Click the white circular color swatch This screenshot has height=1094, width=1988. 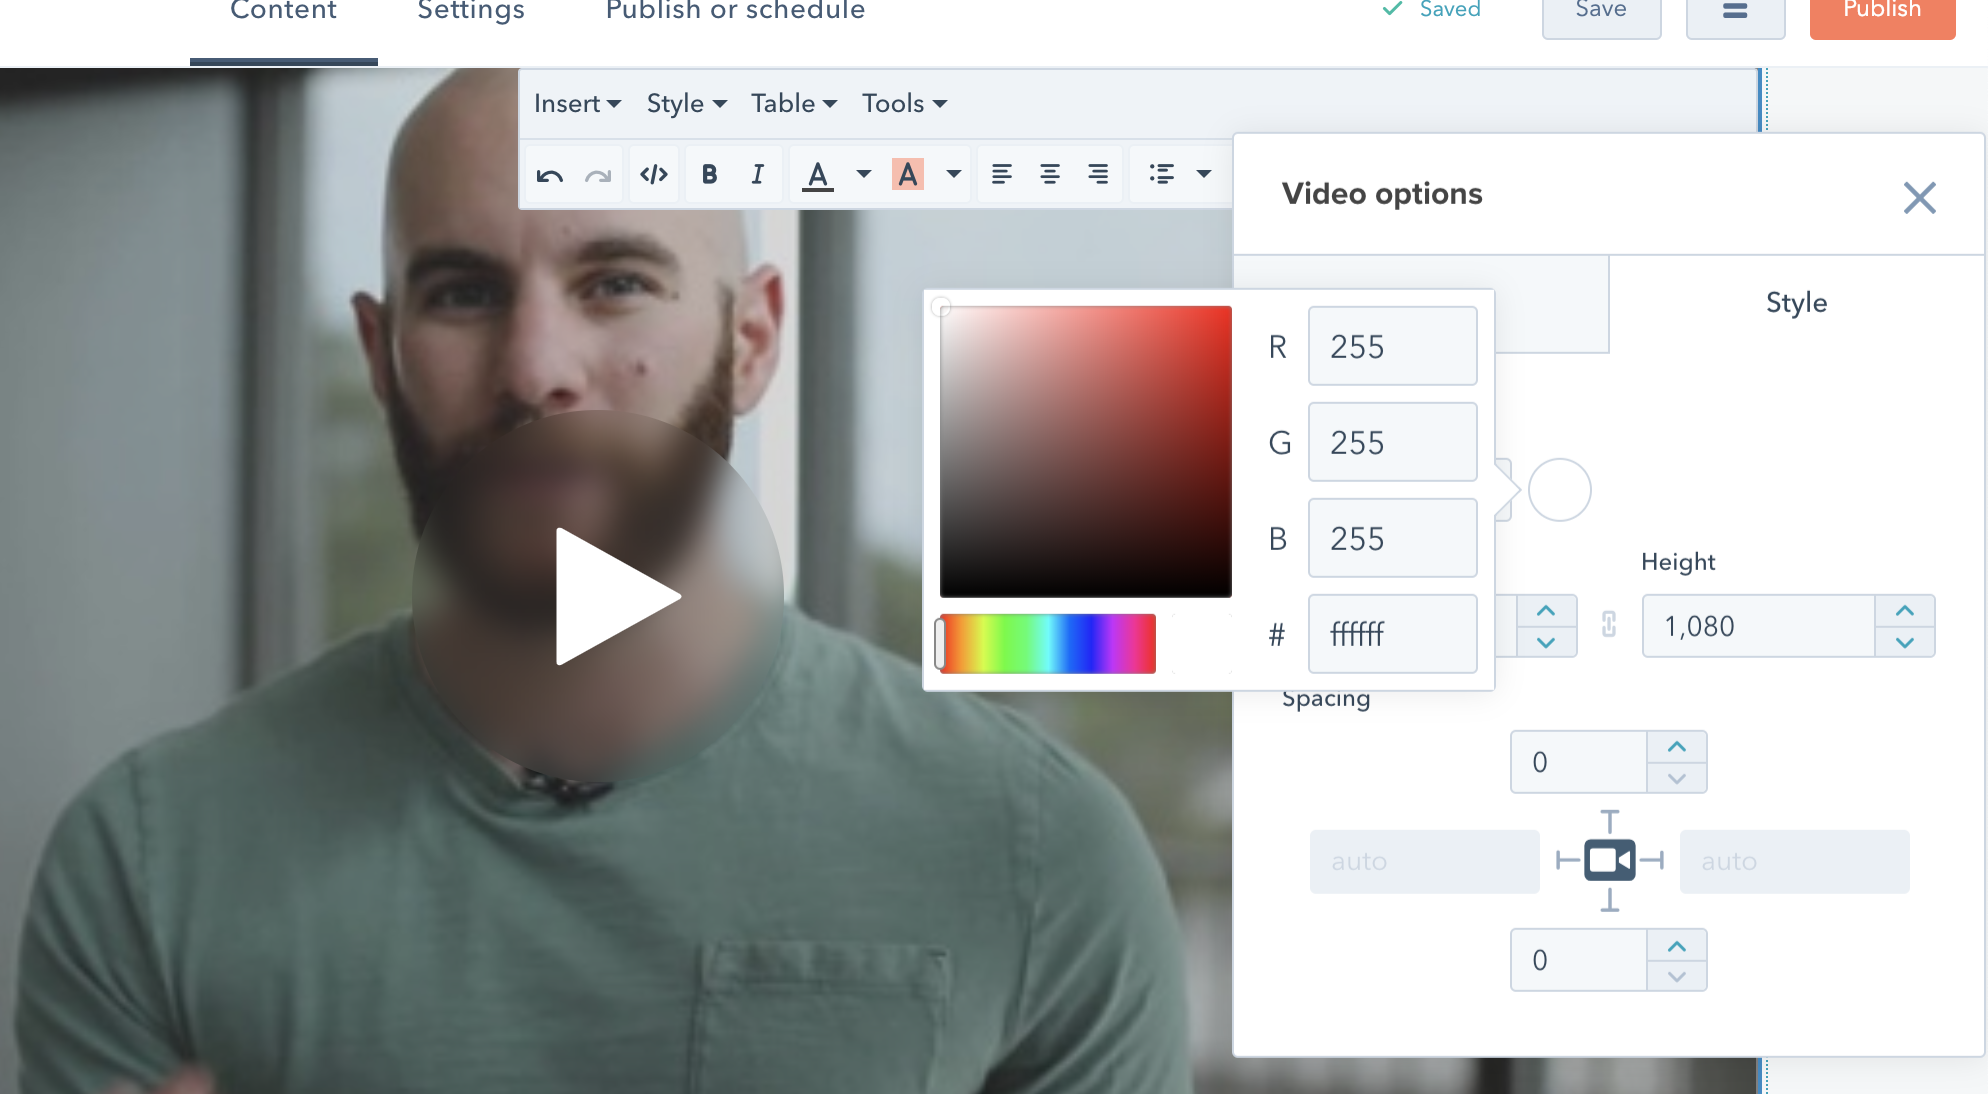point(1559,490)
